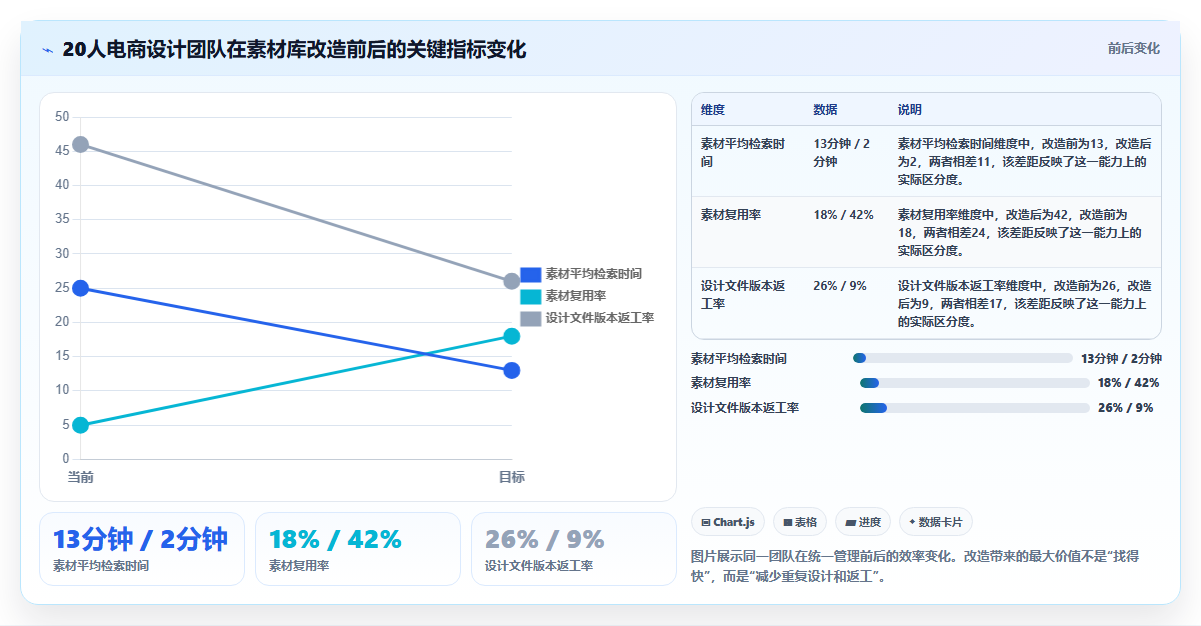Image resolution: width=1201 pixels, height=626 pixels.
Task: Click the page title about 20人电商设计团队
Action: pyautogui.click(x=294, y=50)
